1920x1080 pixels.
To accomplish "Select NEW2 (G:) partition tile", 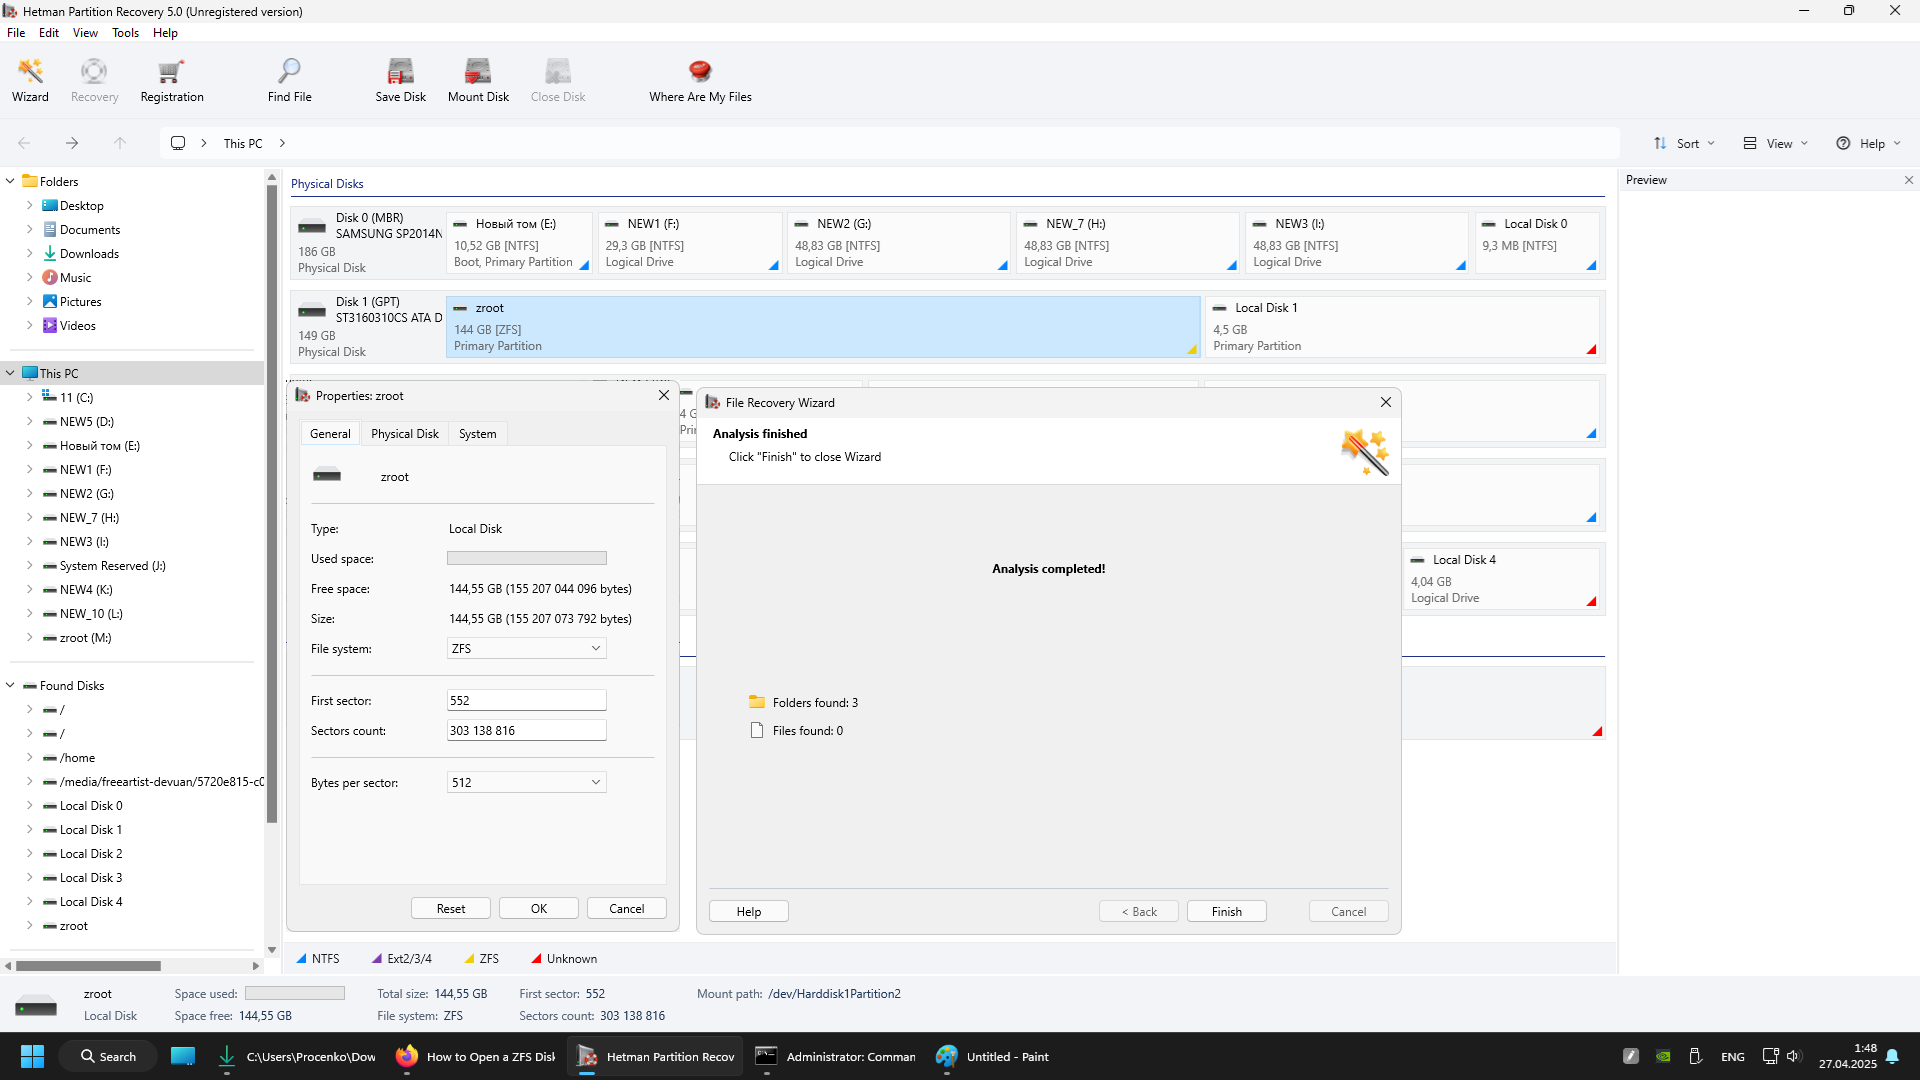I will tap(899, 242).
